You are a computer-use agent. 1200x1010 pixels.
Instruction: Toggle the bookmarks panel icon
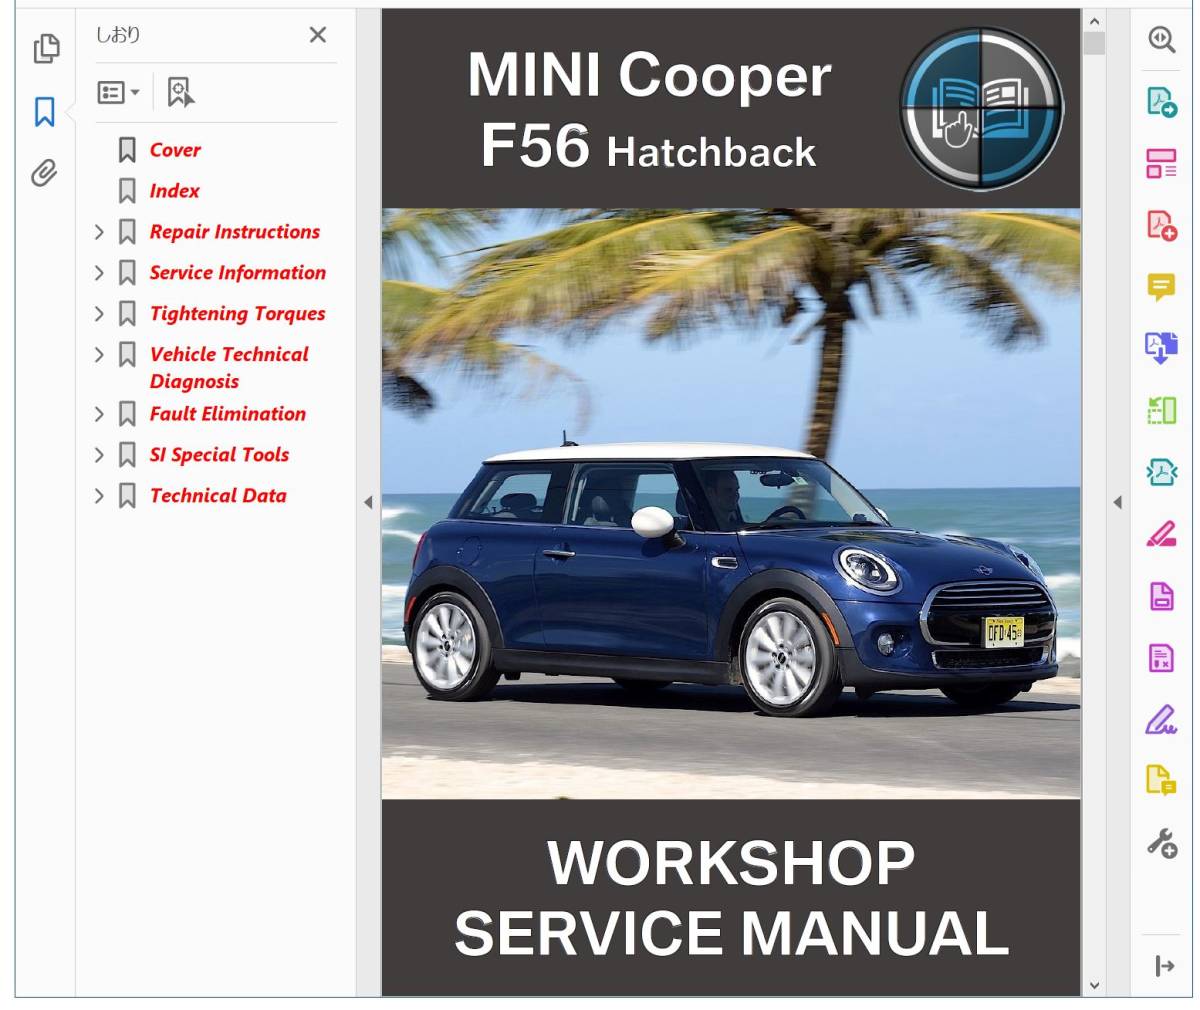pyautogui.click(x=45, y=111)
